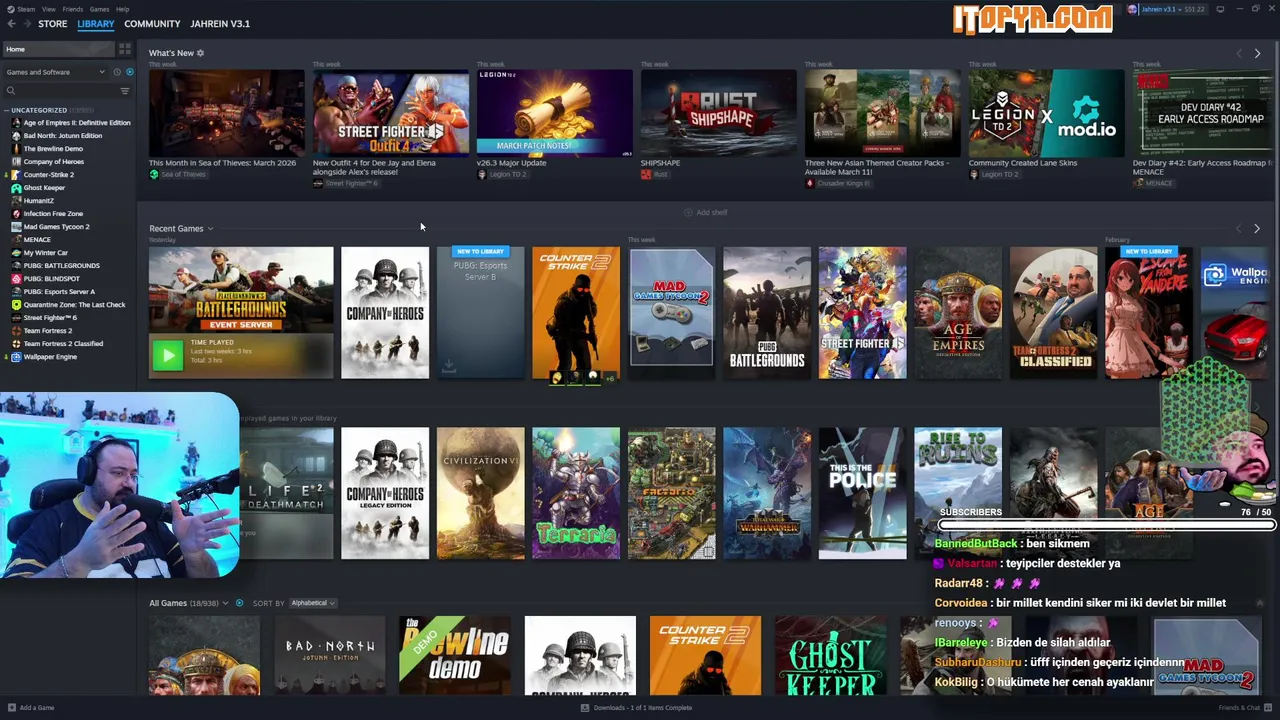
Task: Open the Help menu
Action: point(122,9)
